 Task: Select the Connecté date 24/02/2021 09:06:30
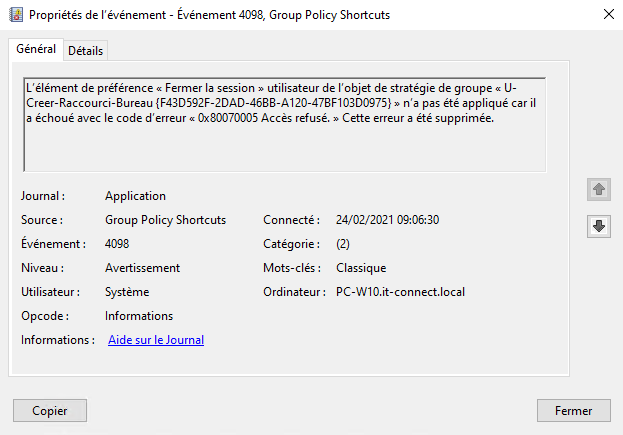click(388, 220)
